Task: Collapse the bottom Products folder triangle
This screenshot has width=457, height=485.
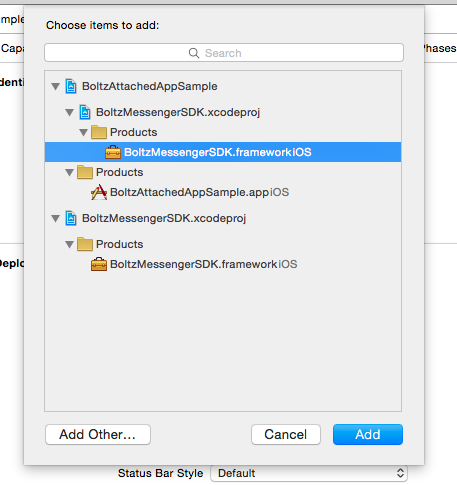Action: [69, 245]
